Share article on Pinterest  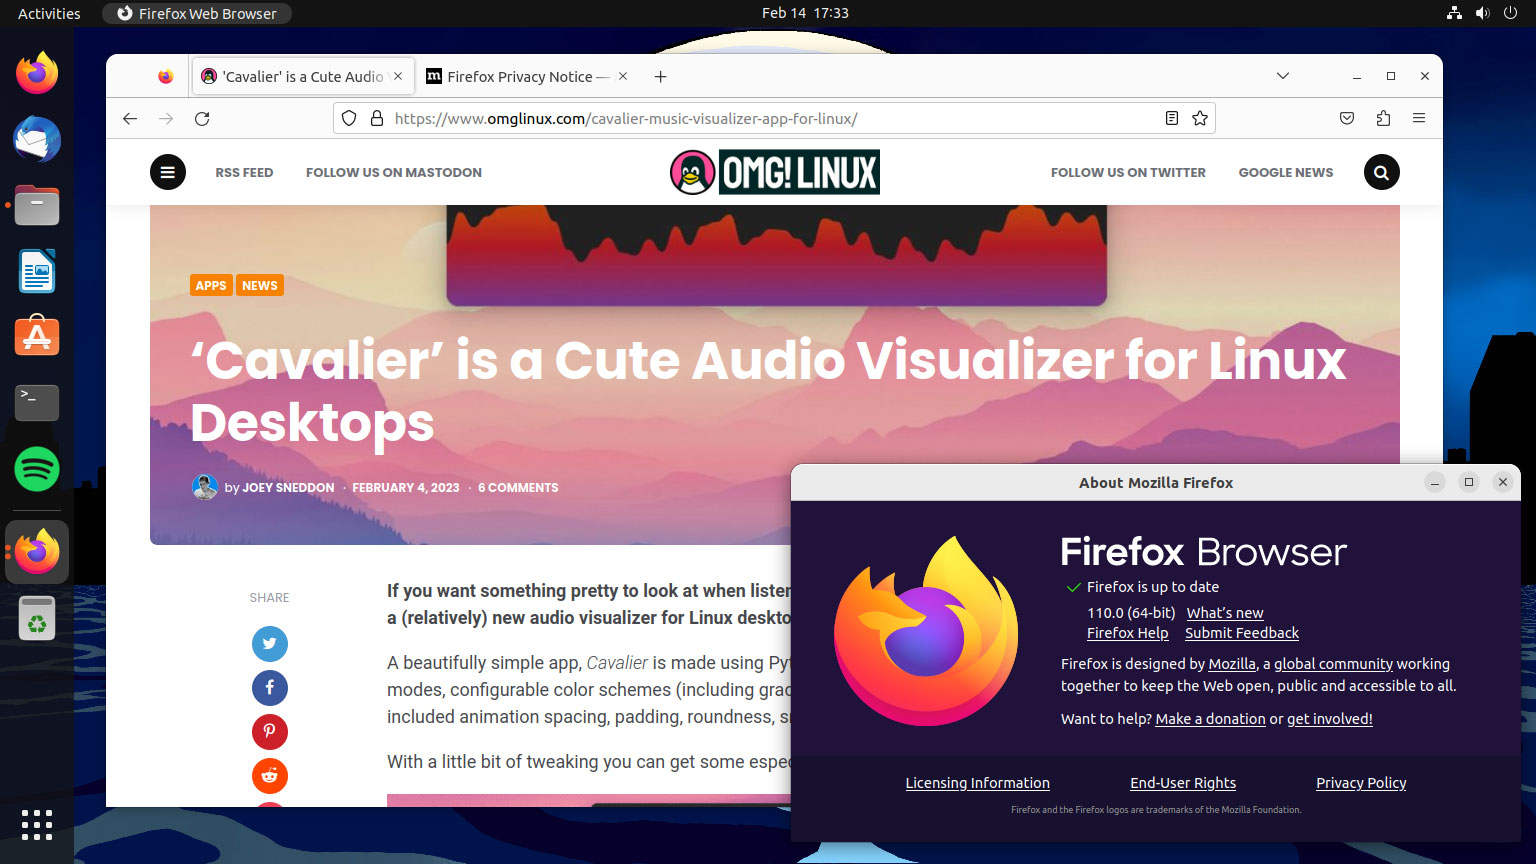pos(270,731)
